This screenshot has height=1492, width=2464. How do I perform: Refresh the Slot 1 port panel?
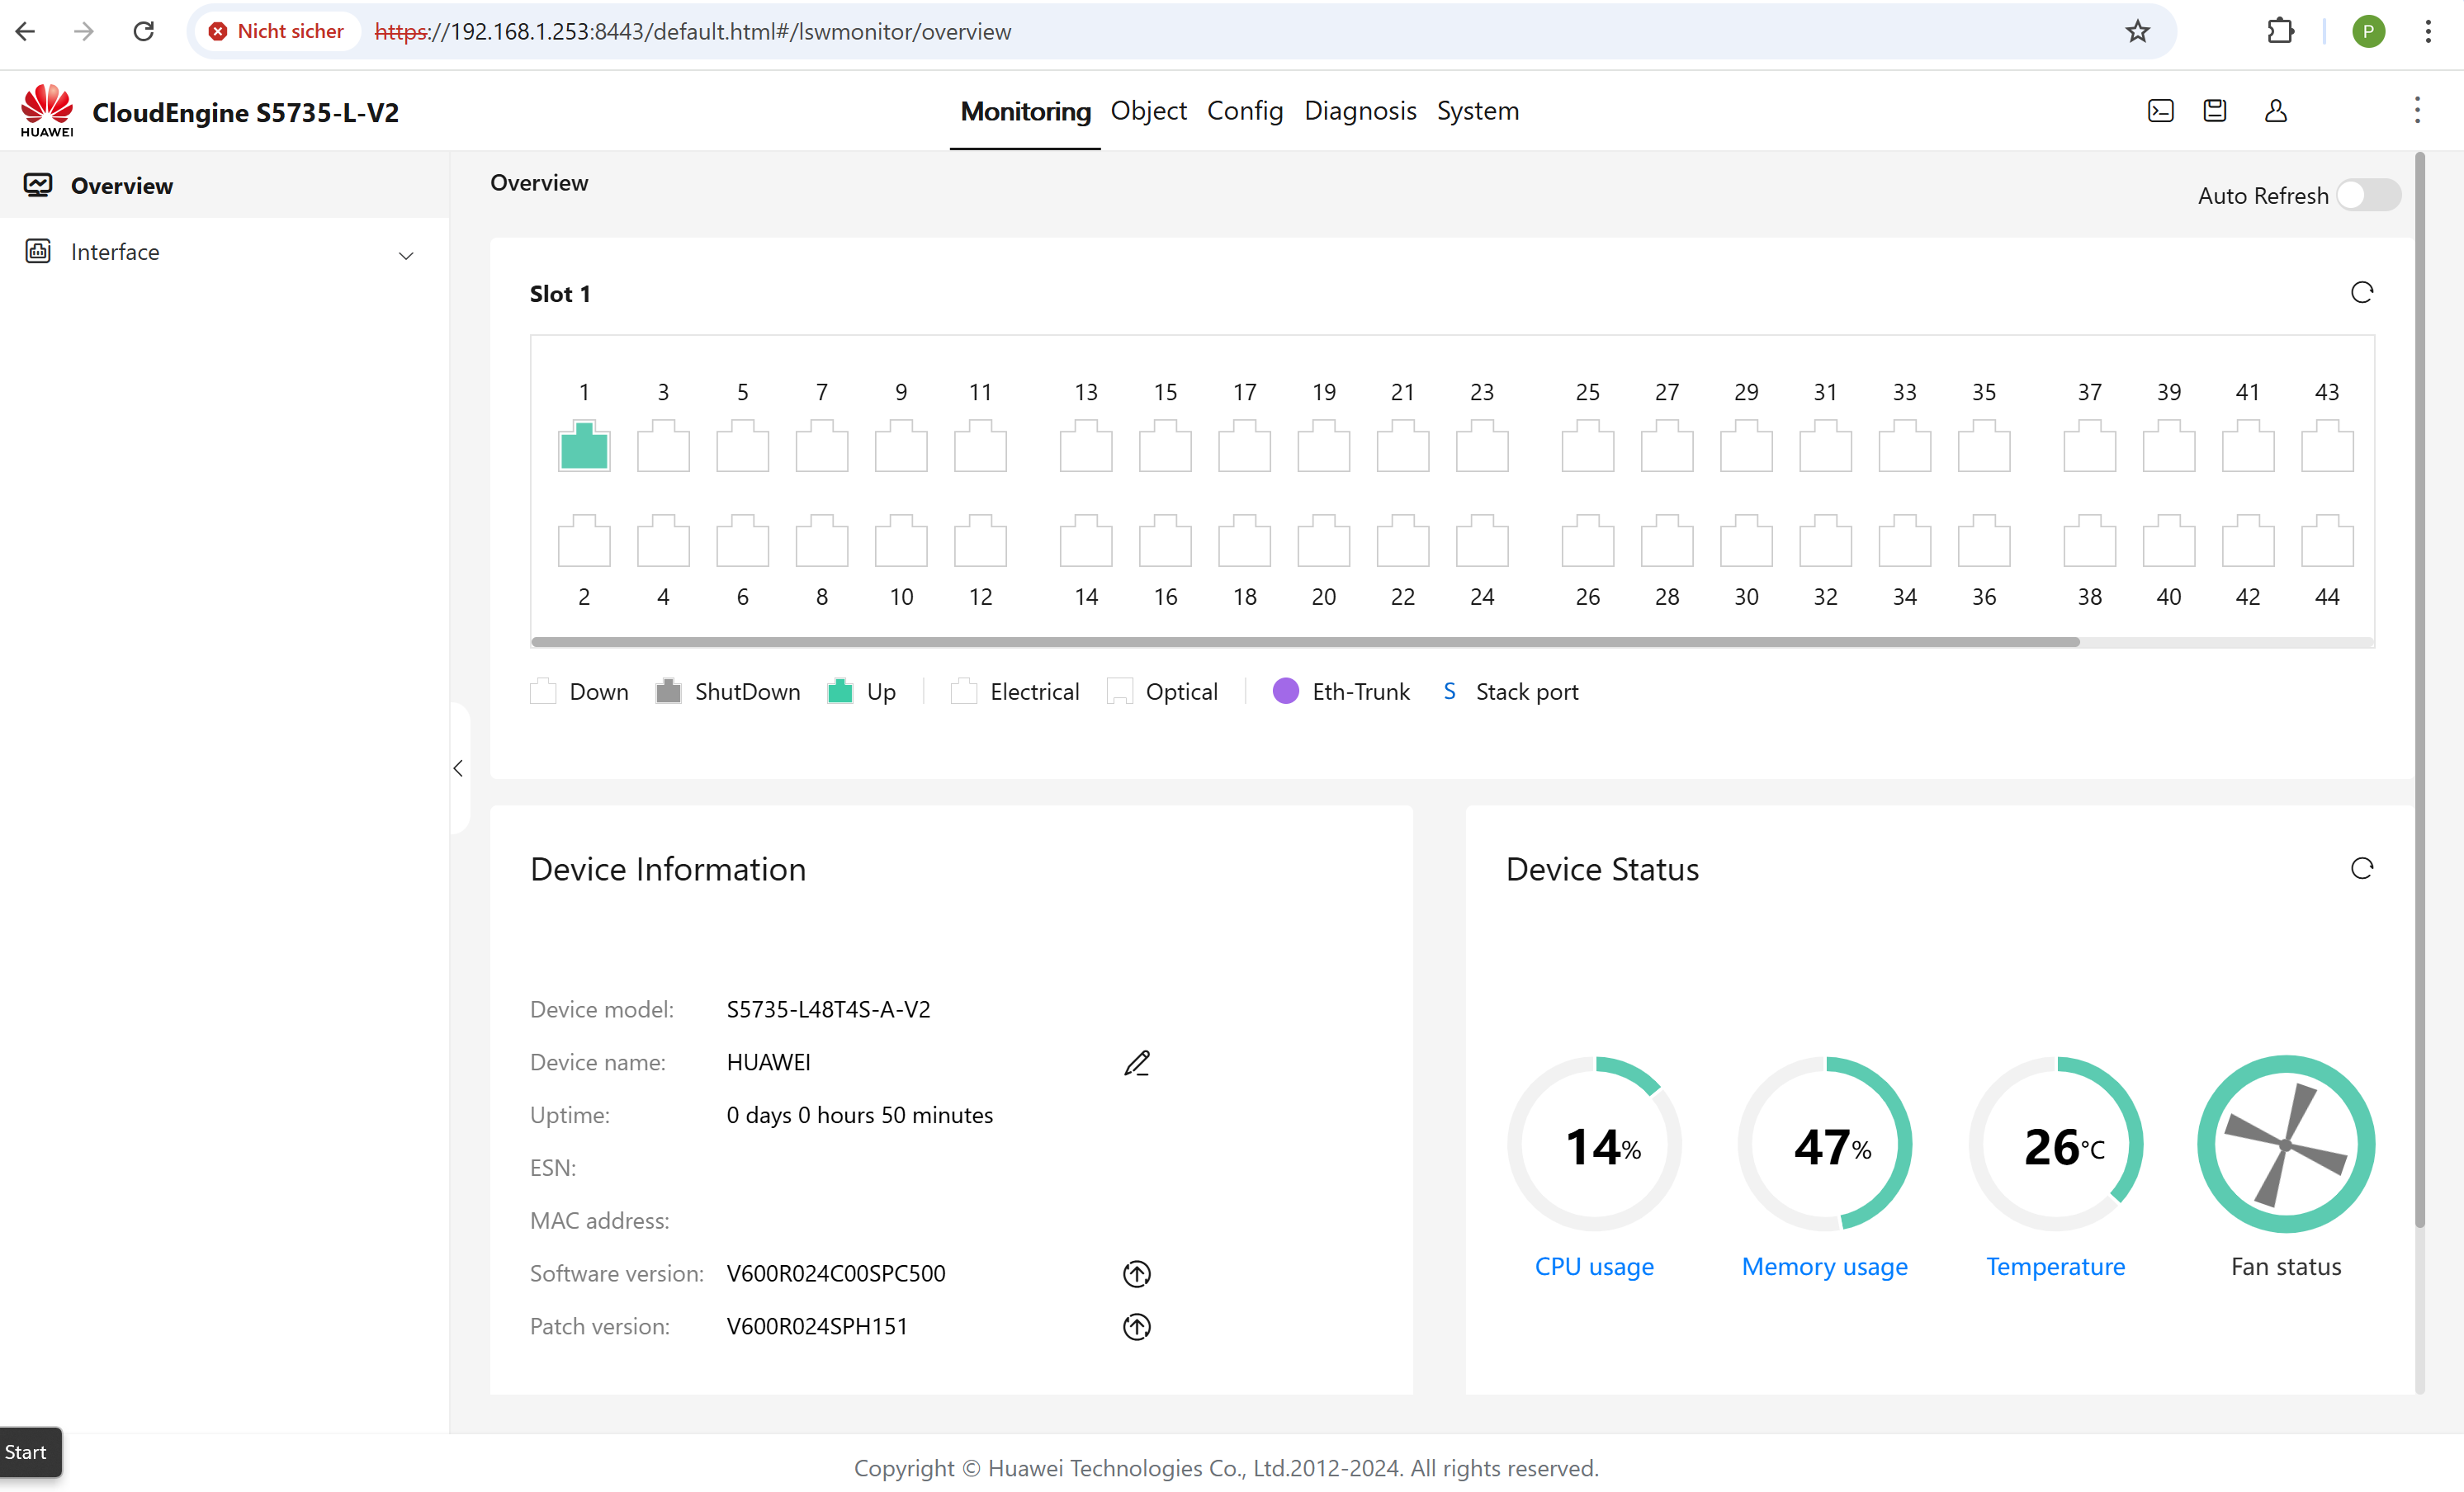[2362, 292]
